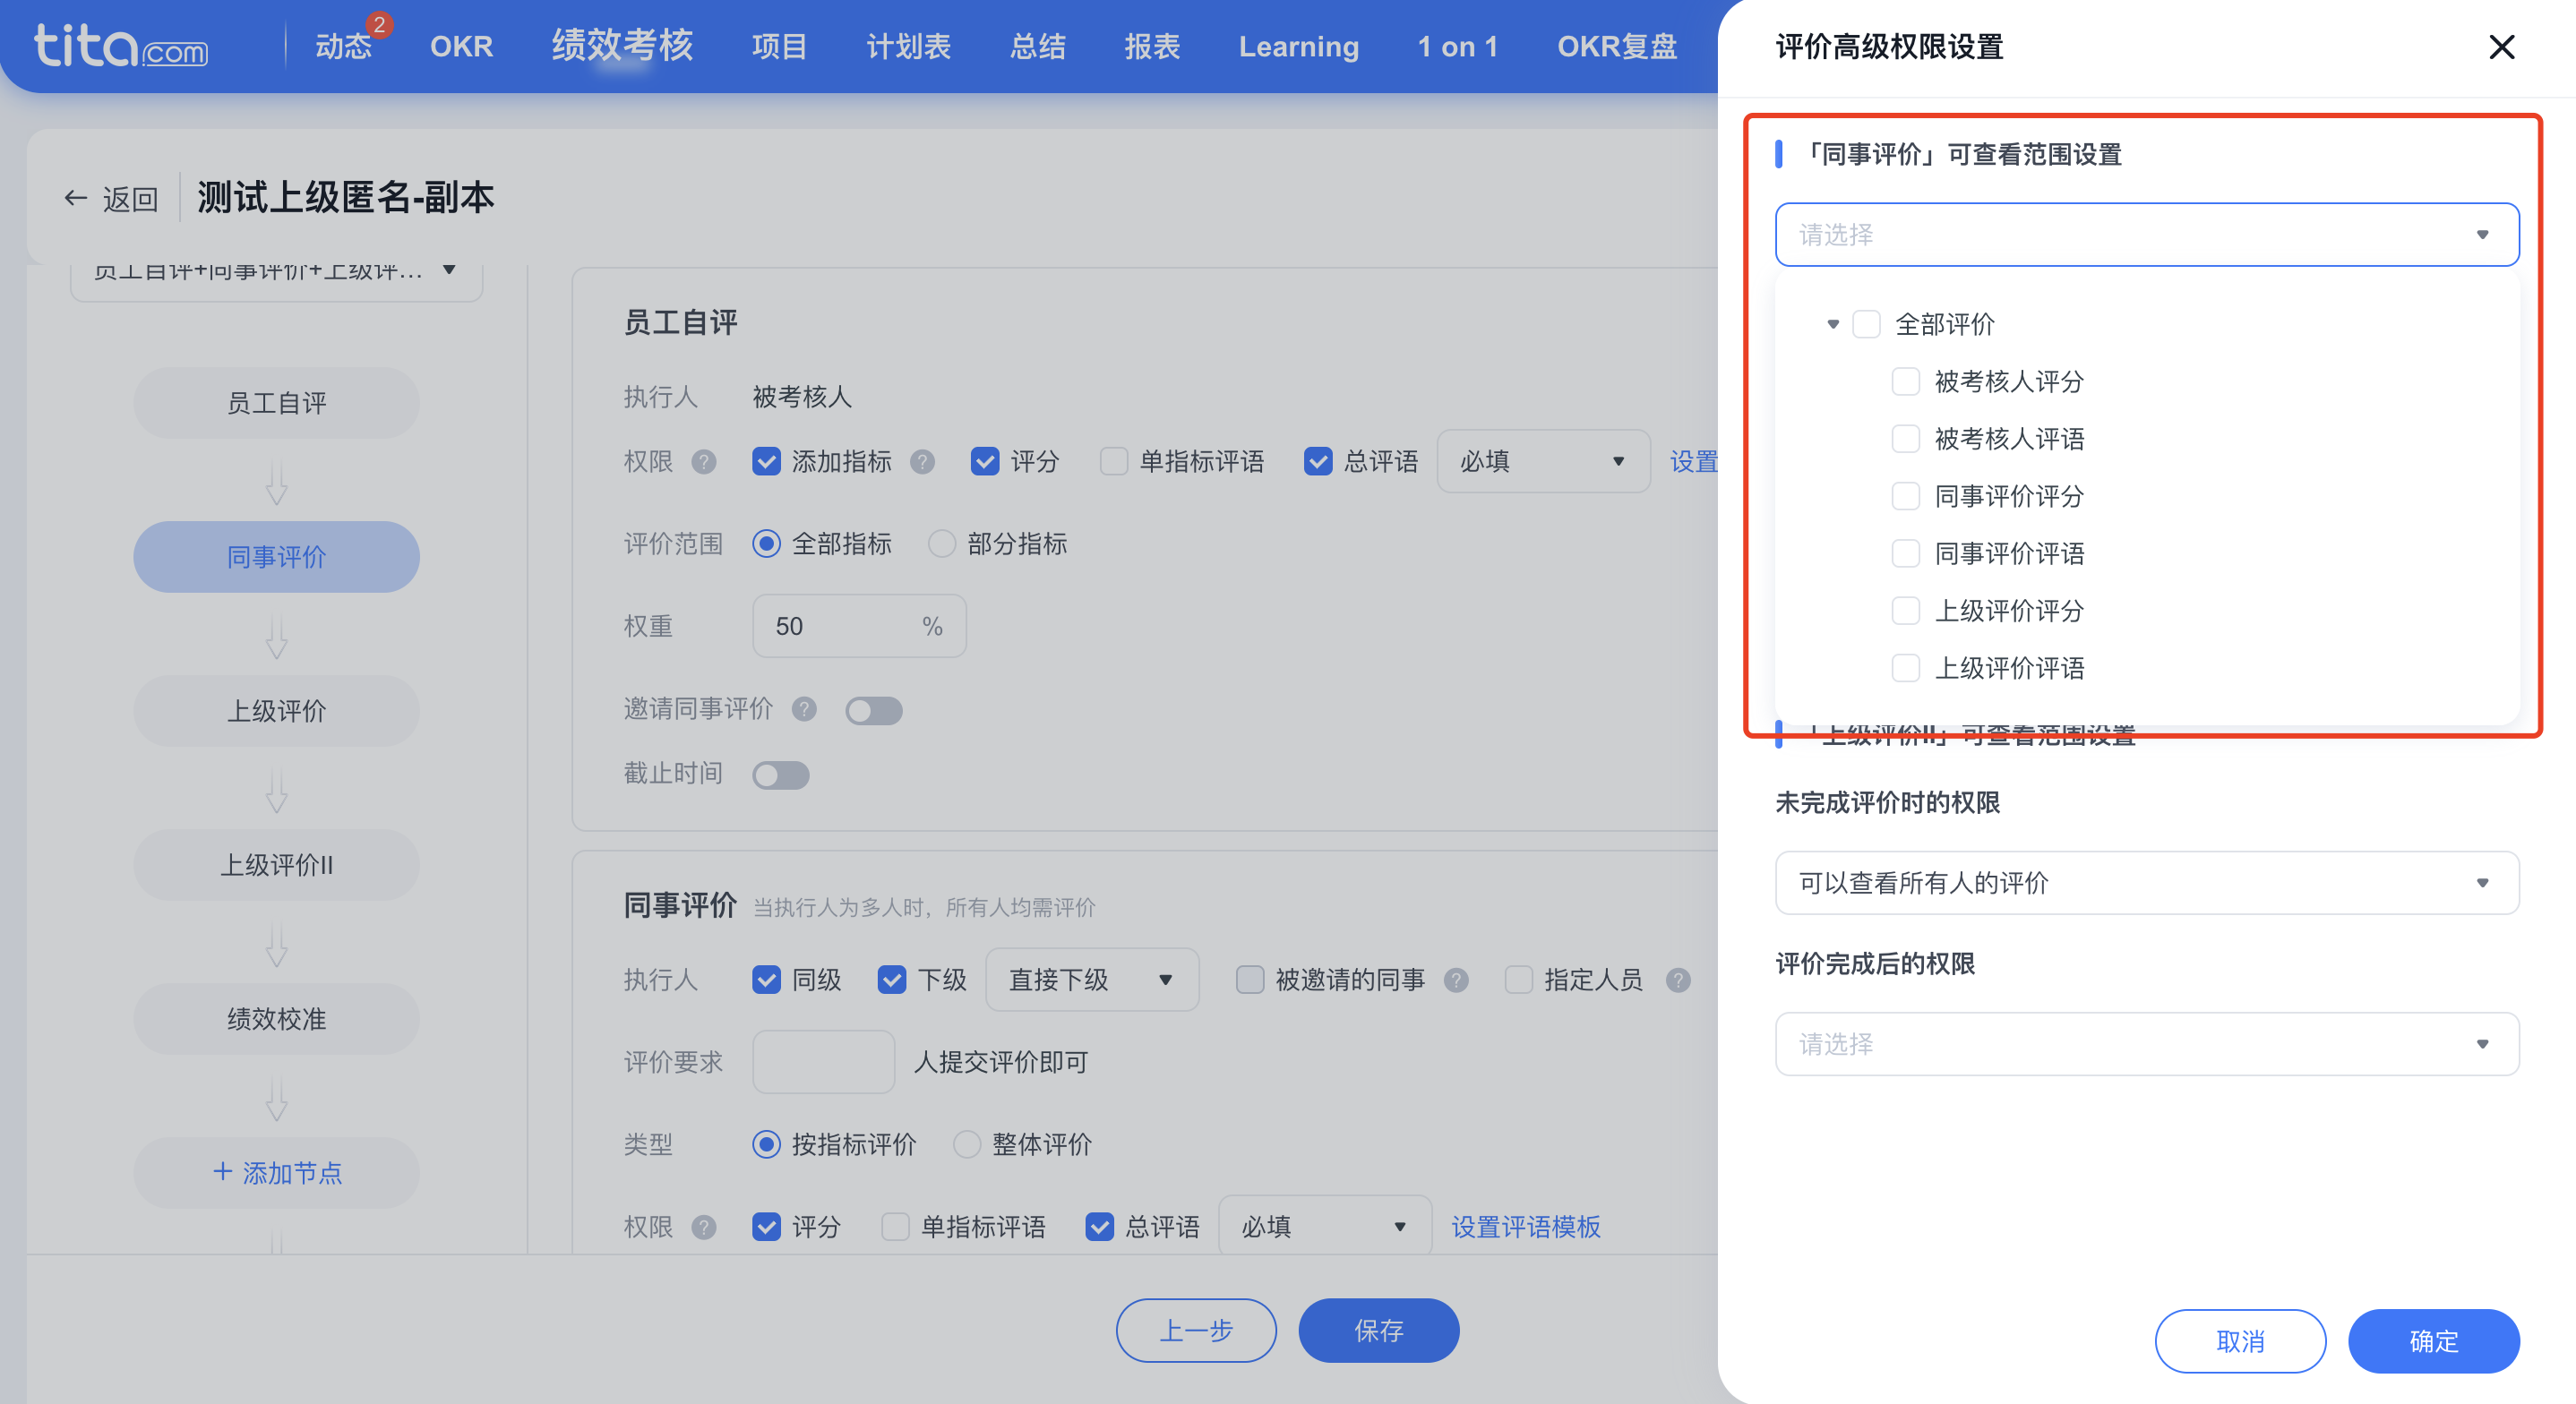2576x1404 pixels.
Task: Open the Learning nav item
Action: 1298,46
